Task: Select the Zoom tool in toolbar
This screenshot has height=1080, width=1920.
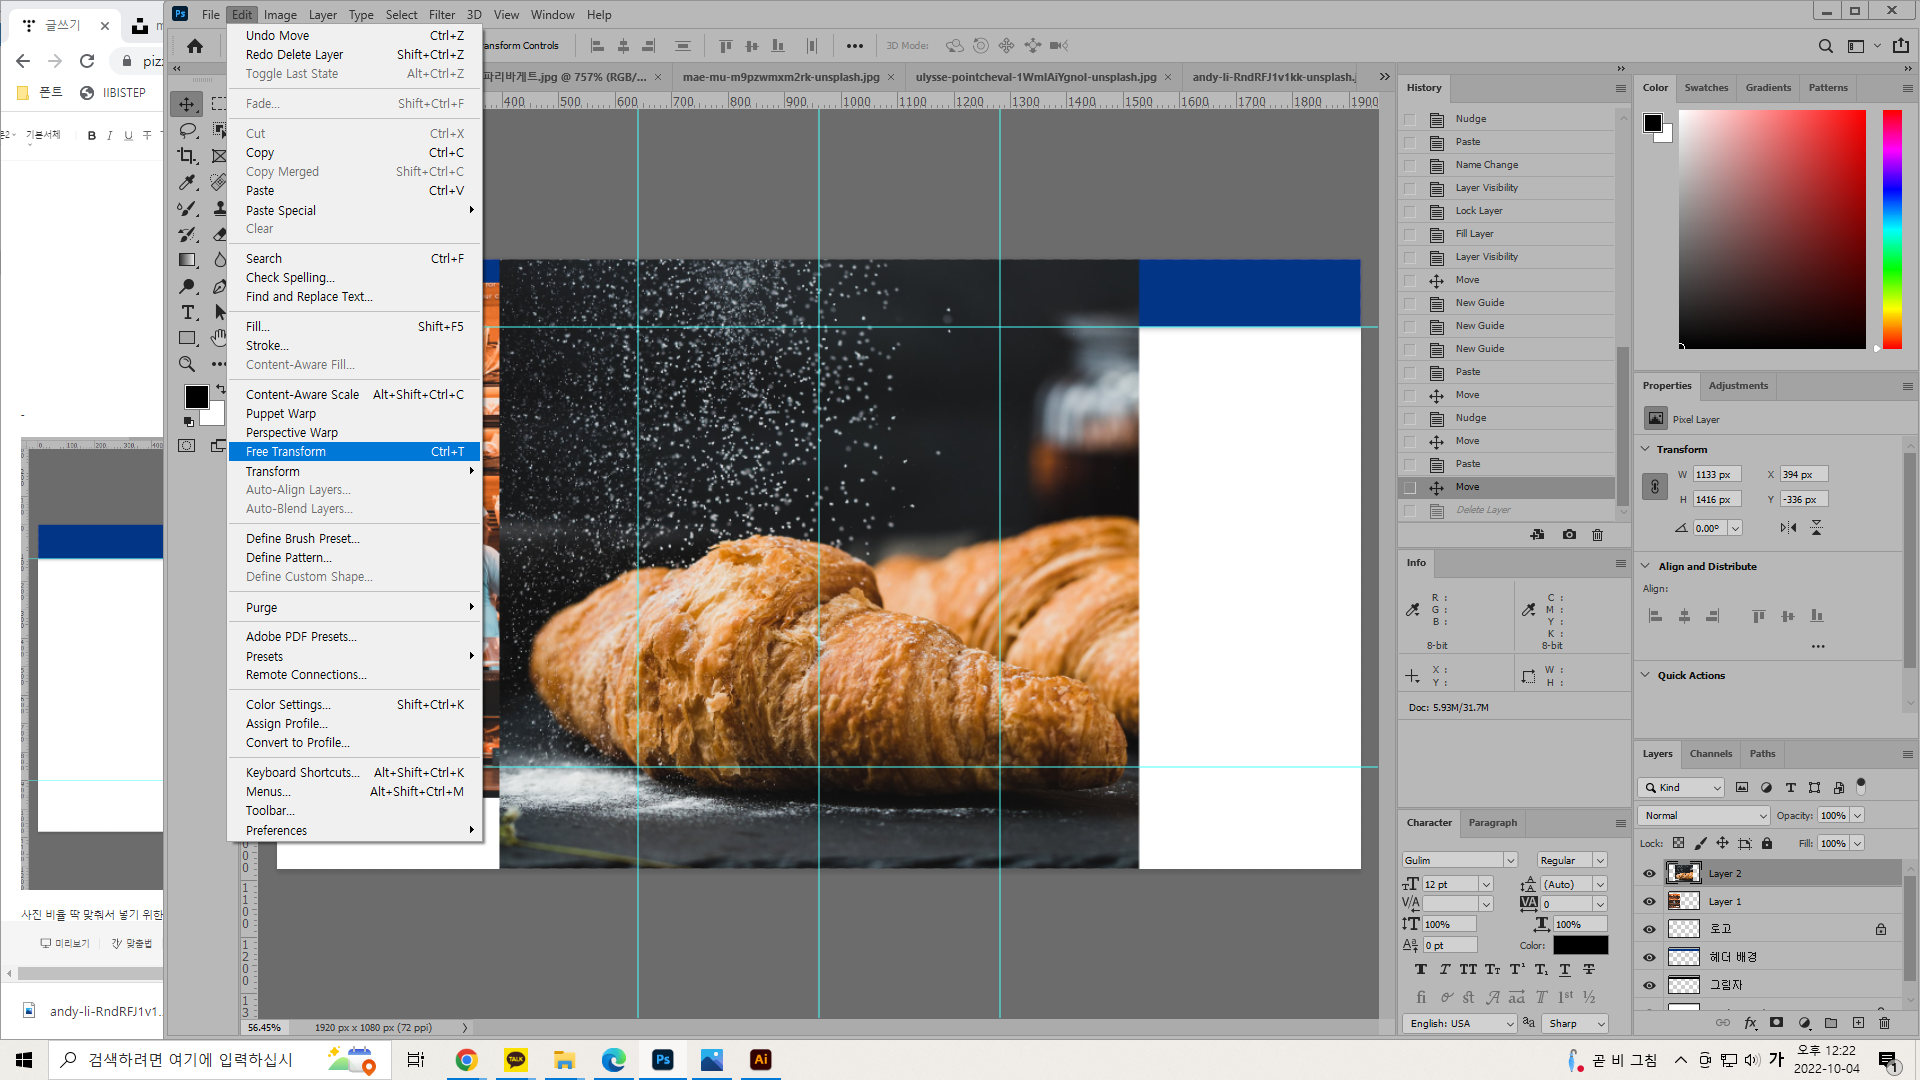Action: coord(187,364)
